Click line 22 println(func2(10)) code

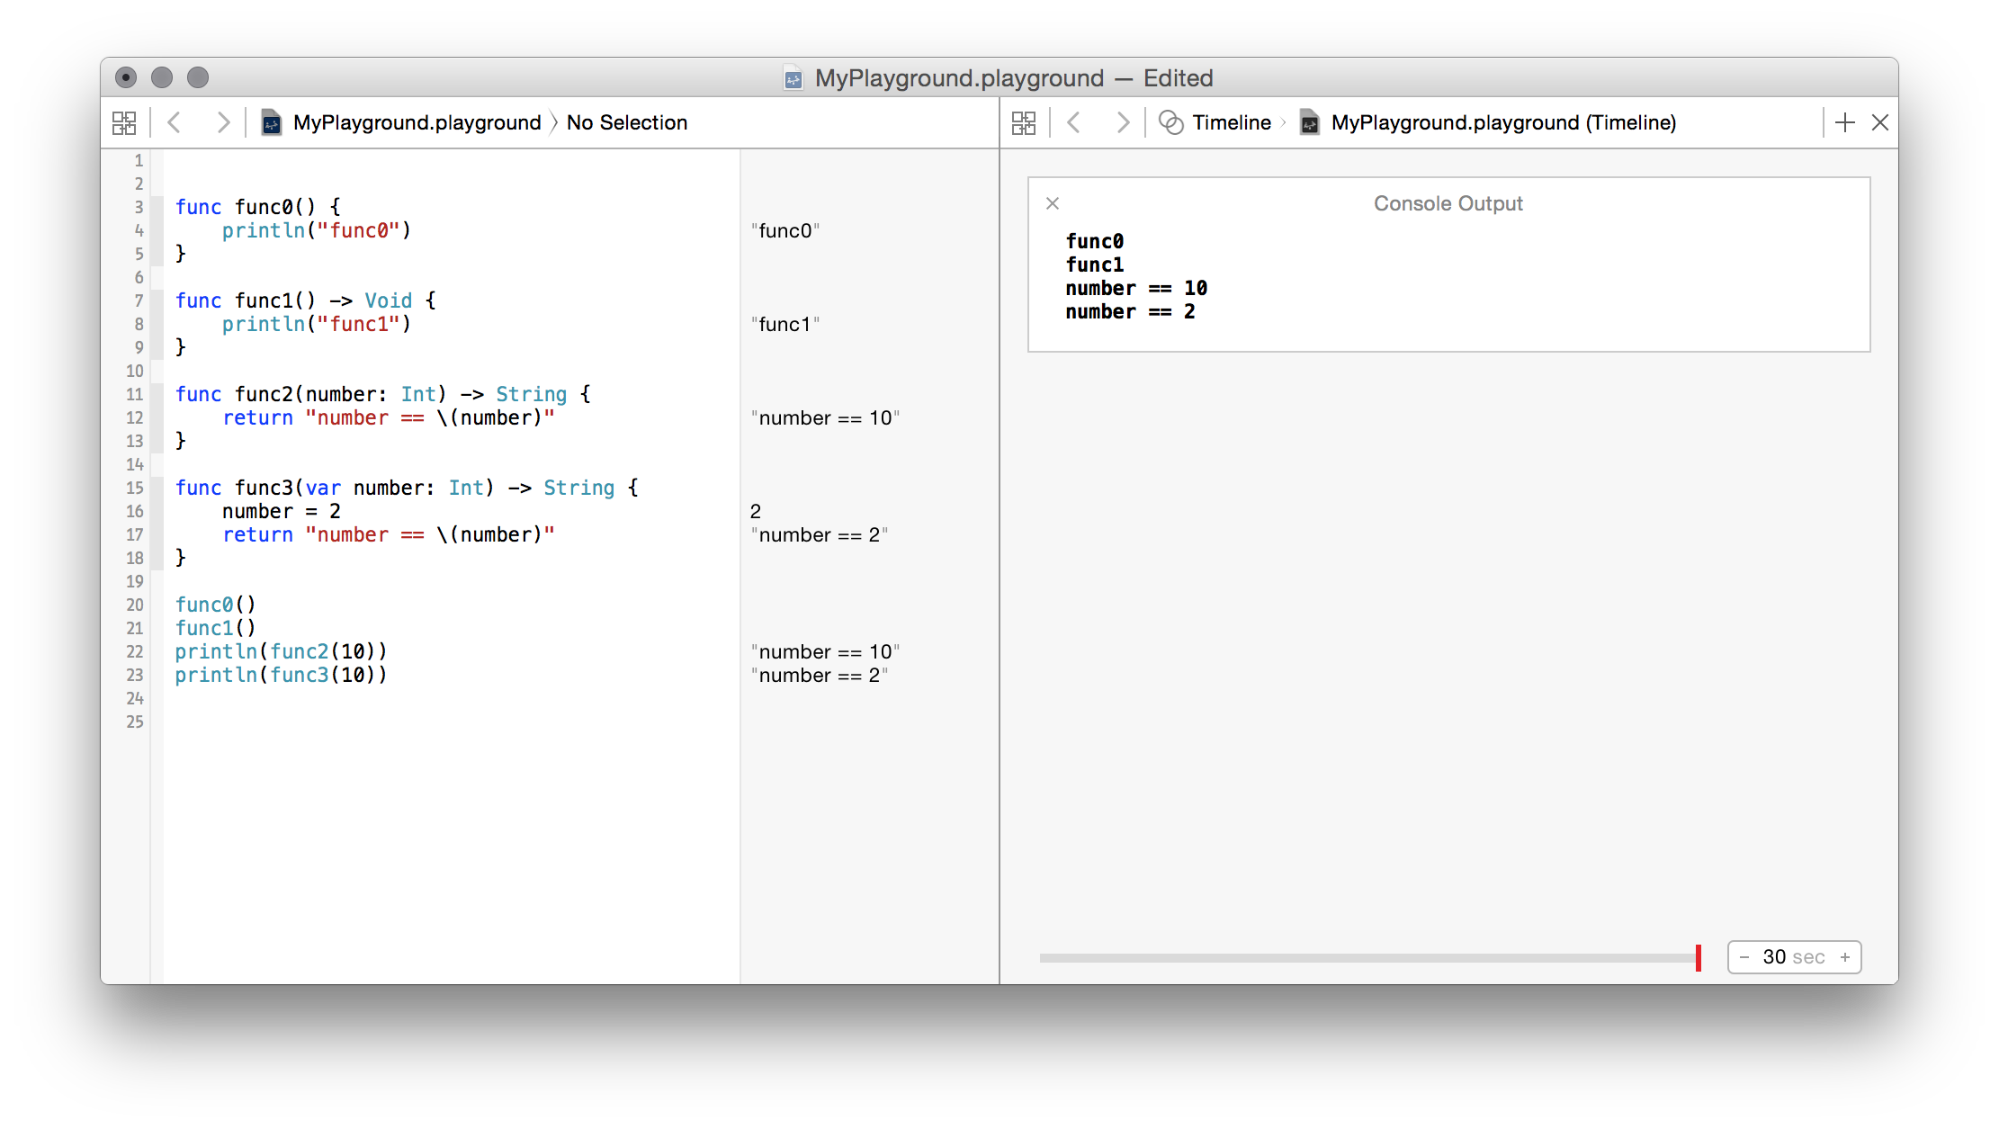point(281,652)
